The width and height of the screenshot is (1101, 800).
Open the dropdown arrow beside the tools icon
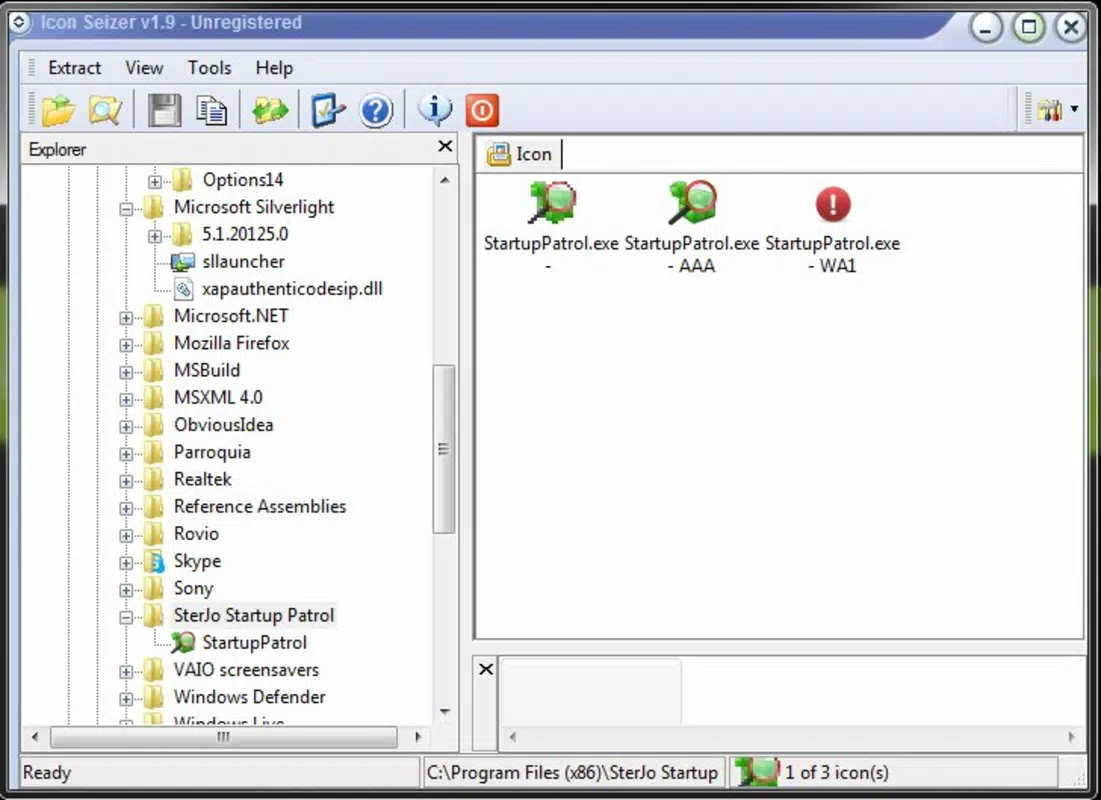point(1074,109)
